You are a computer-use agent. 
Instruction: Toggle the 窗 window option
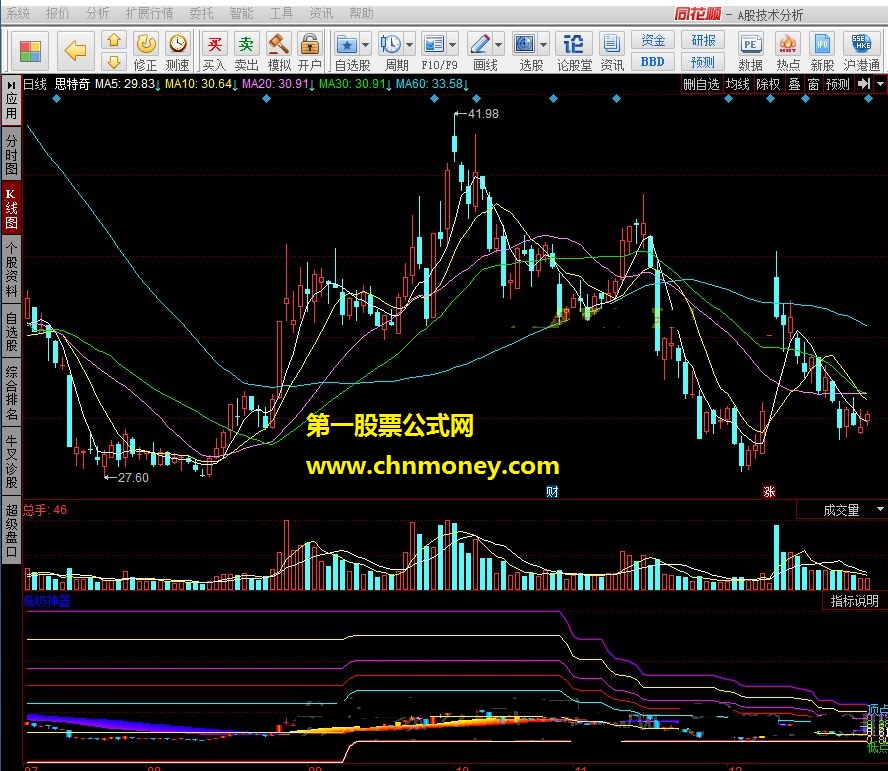pyautogui.click(x=813, y=84)
